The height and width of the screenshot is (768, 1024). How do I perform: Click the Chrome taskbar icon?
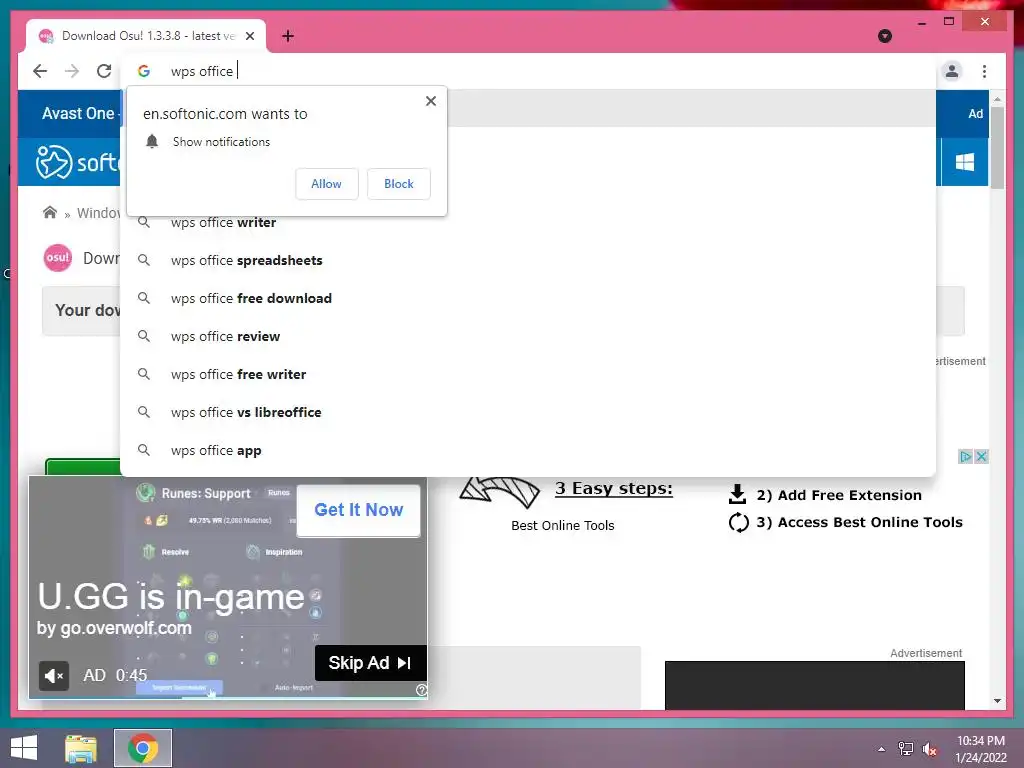pyautogui.click(x=143, y=748)
